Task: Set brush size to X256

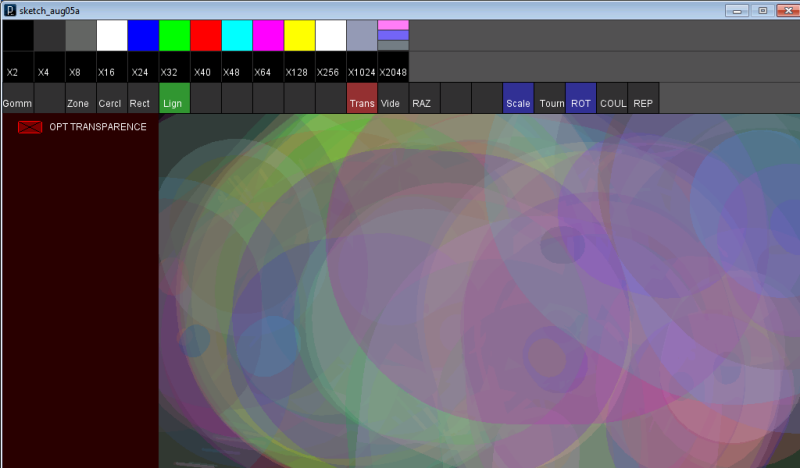Action: tap(331, 67)
